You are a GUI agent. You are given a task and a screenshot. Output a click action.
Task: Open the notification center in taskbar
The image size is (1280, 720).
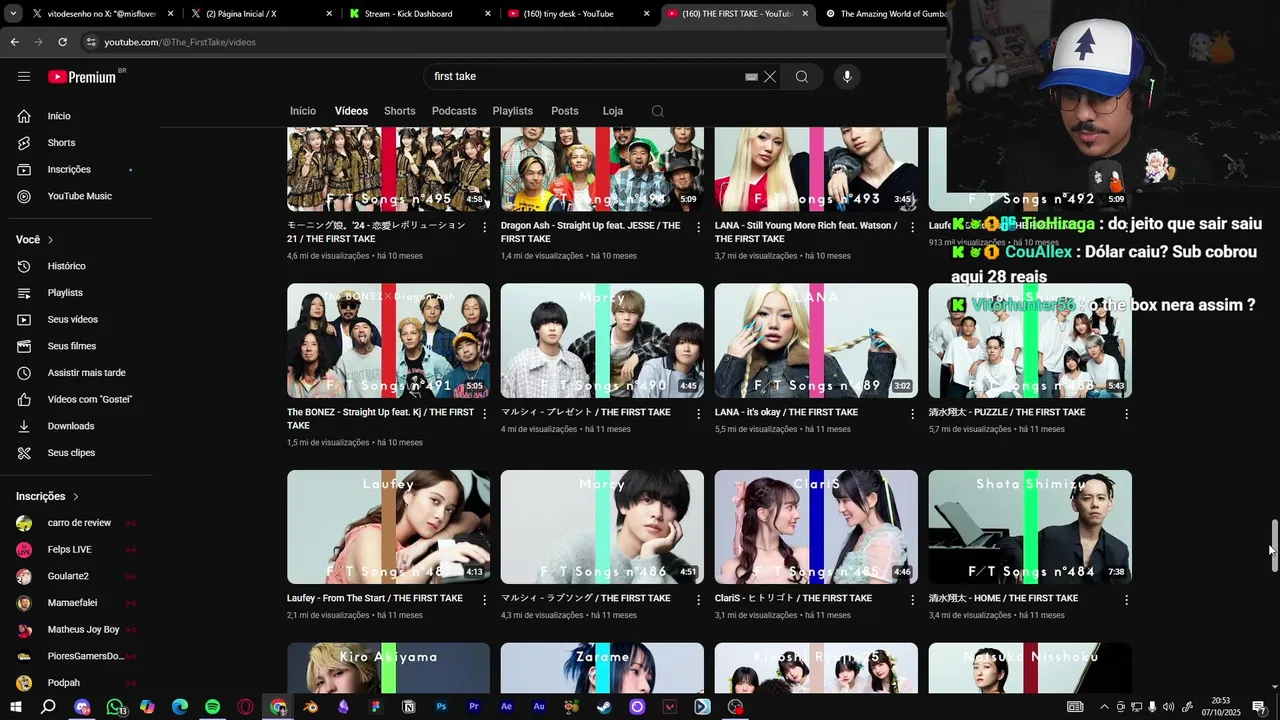[1259, 707]
